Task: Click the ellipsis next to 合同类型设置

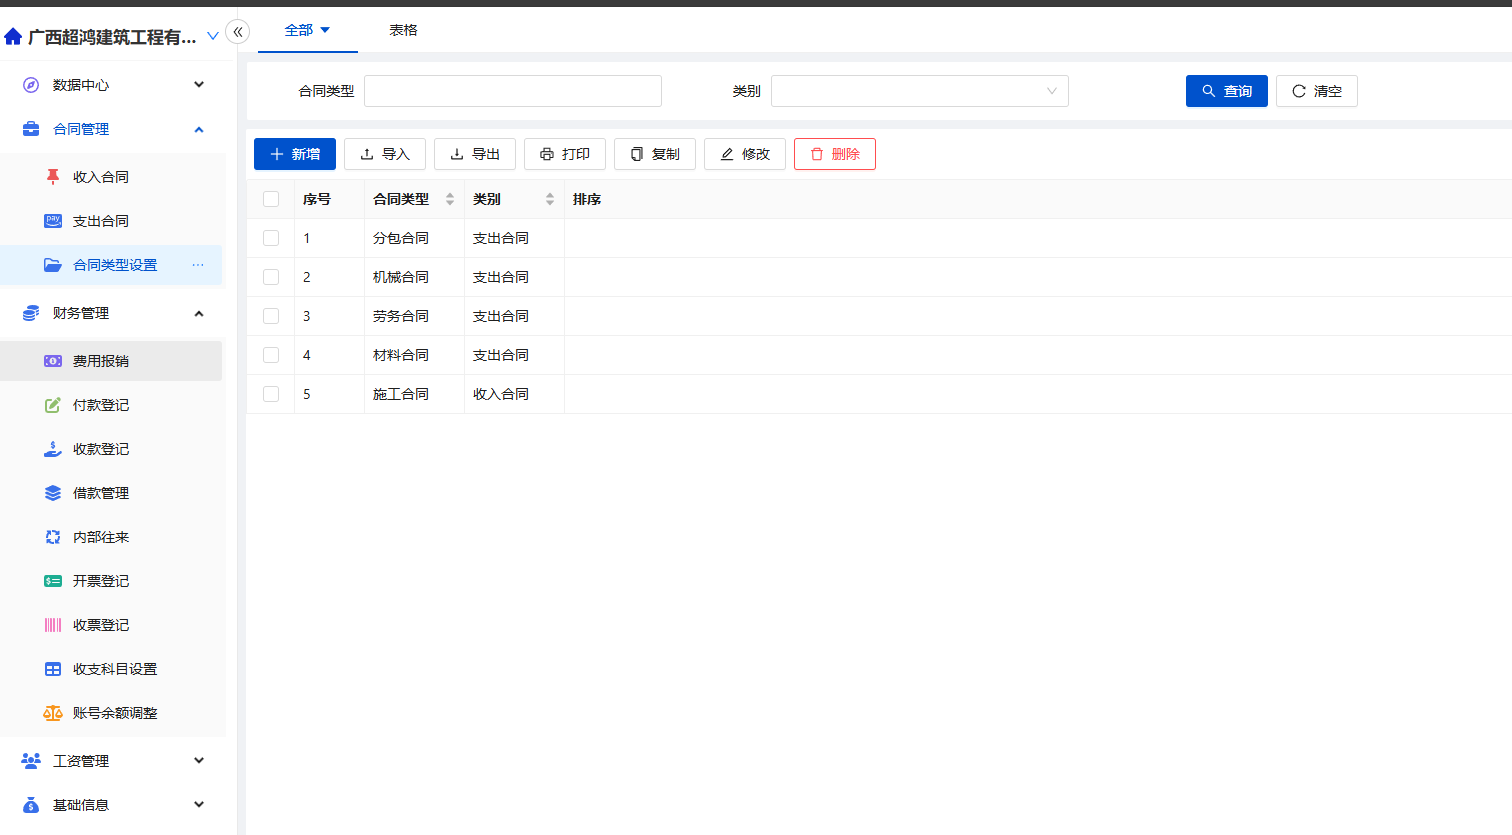Action: click(198, 265)
